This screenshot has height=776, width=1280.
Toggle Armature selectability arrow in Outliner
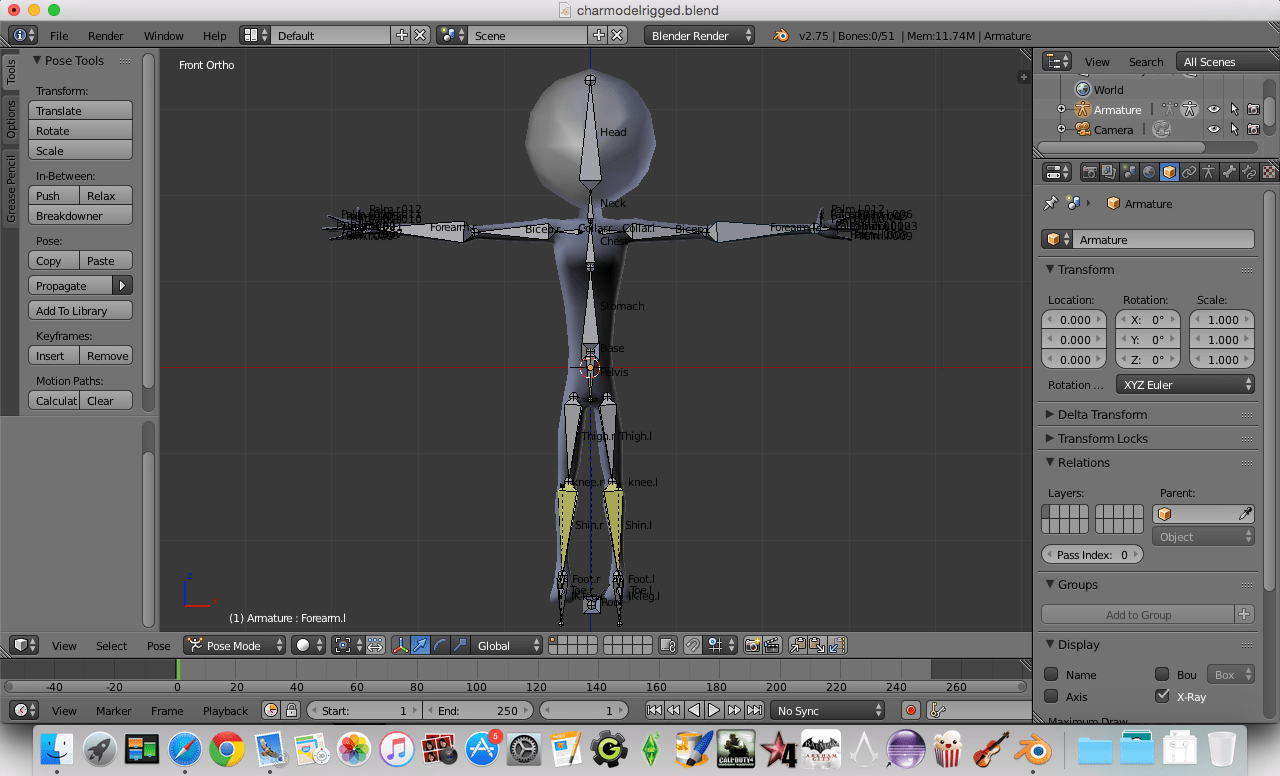[x=1234, y=110]
